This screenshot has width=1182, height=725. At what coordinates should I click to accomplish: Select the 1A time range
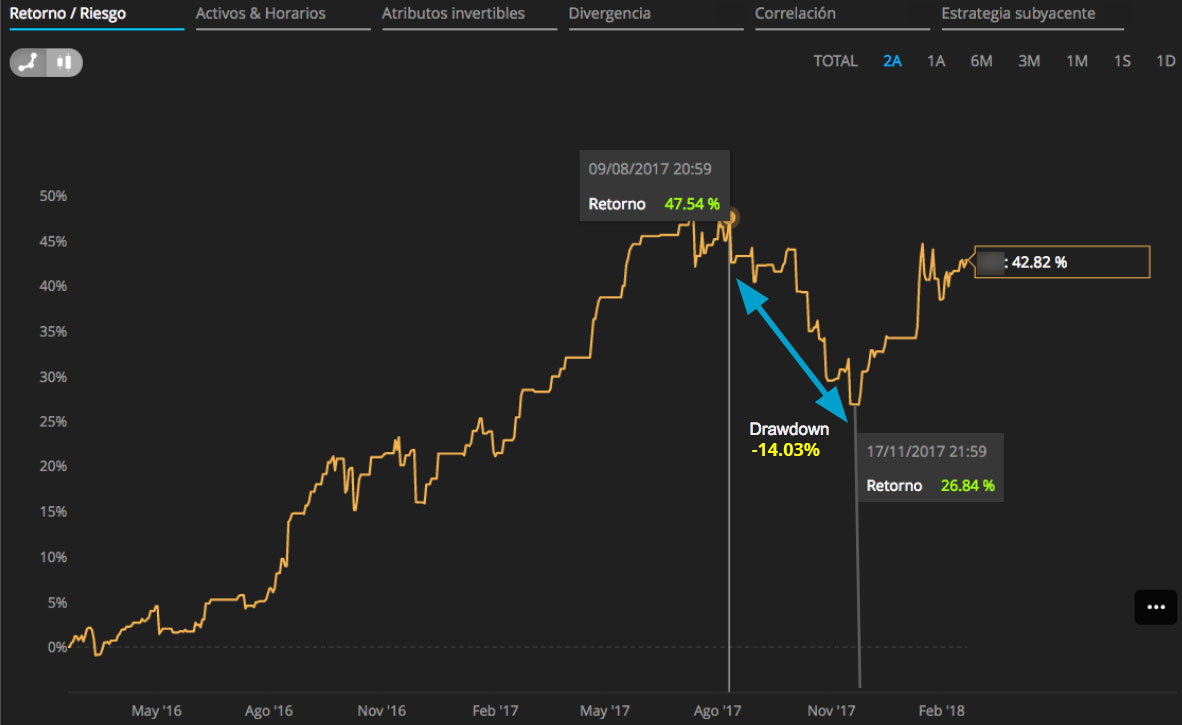click(x=936, y=61)
